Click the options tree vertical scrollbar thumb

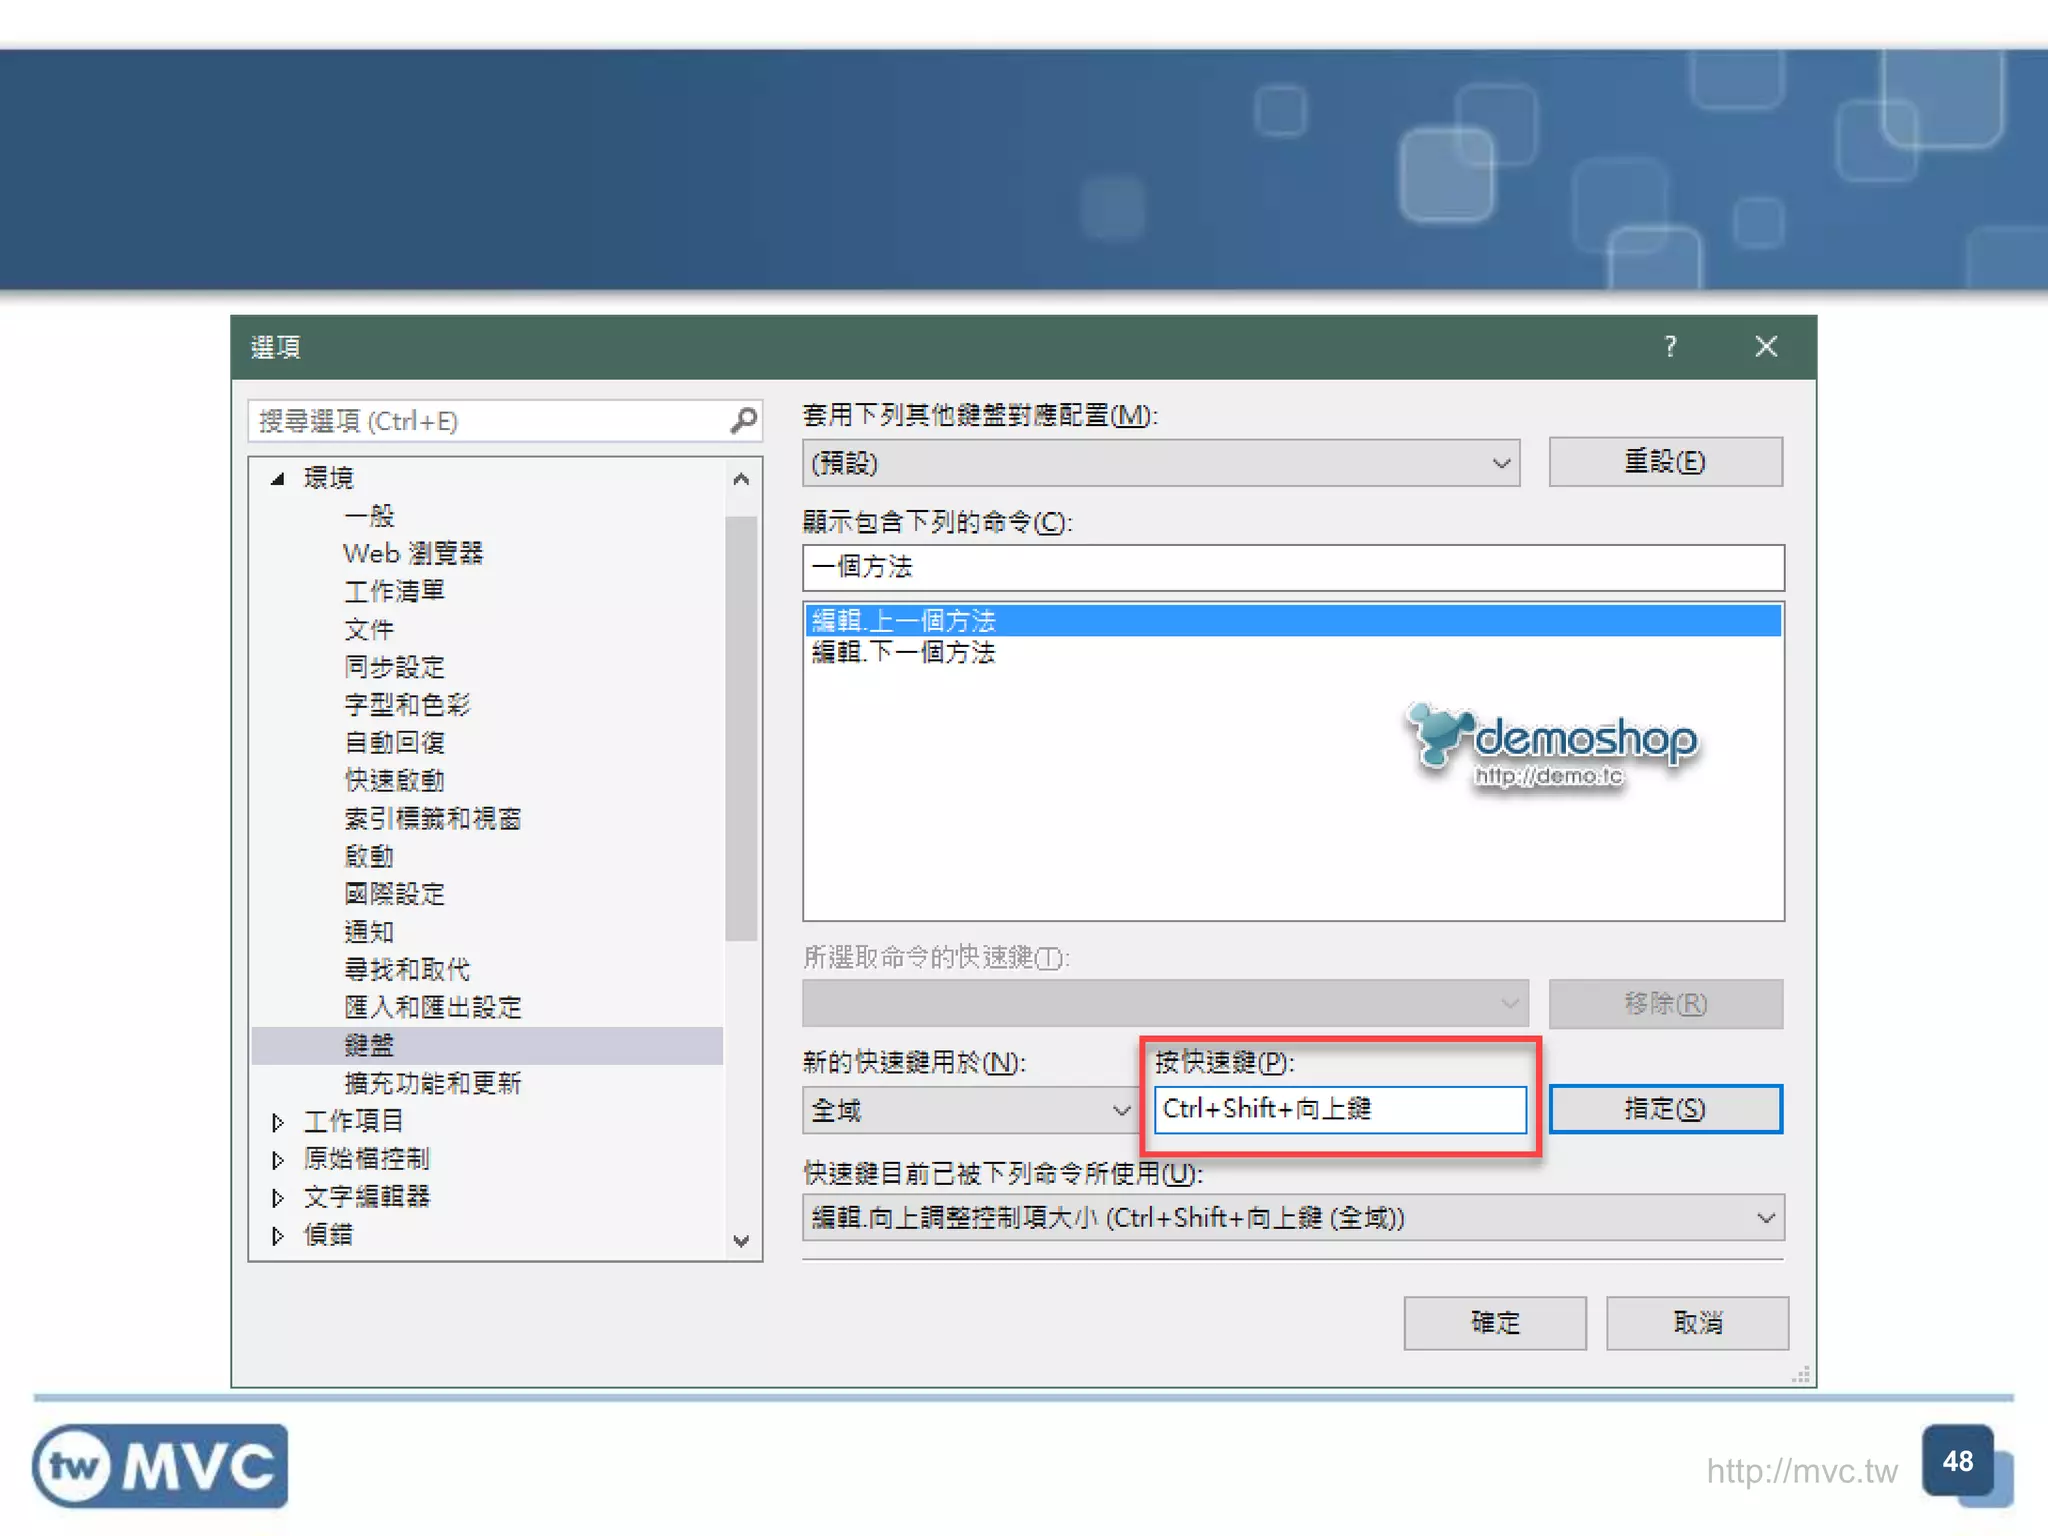pos(741,728)
